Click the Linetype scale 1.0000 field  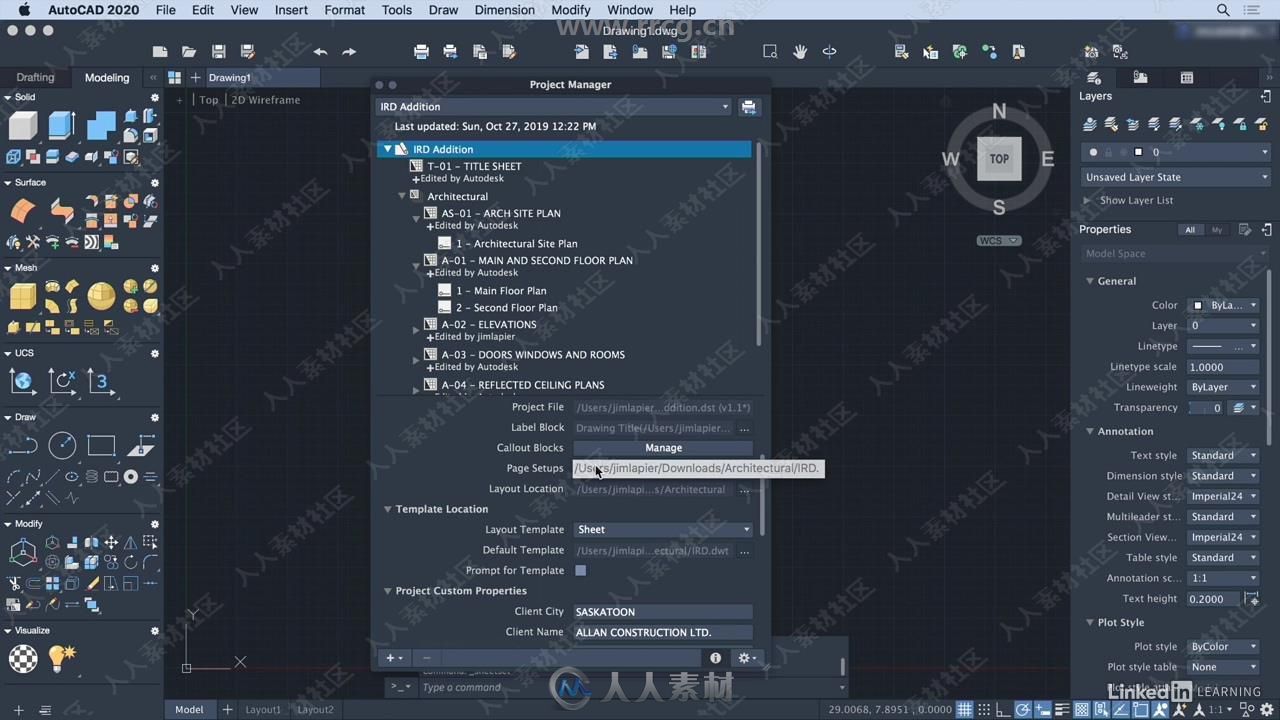pyautogui.click(x=1223, y=367)
